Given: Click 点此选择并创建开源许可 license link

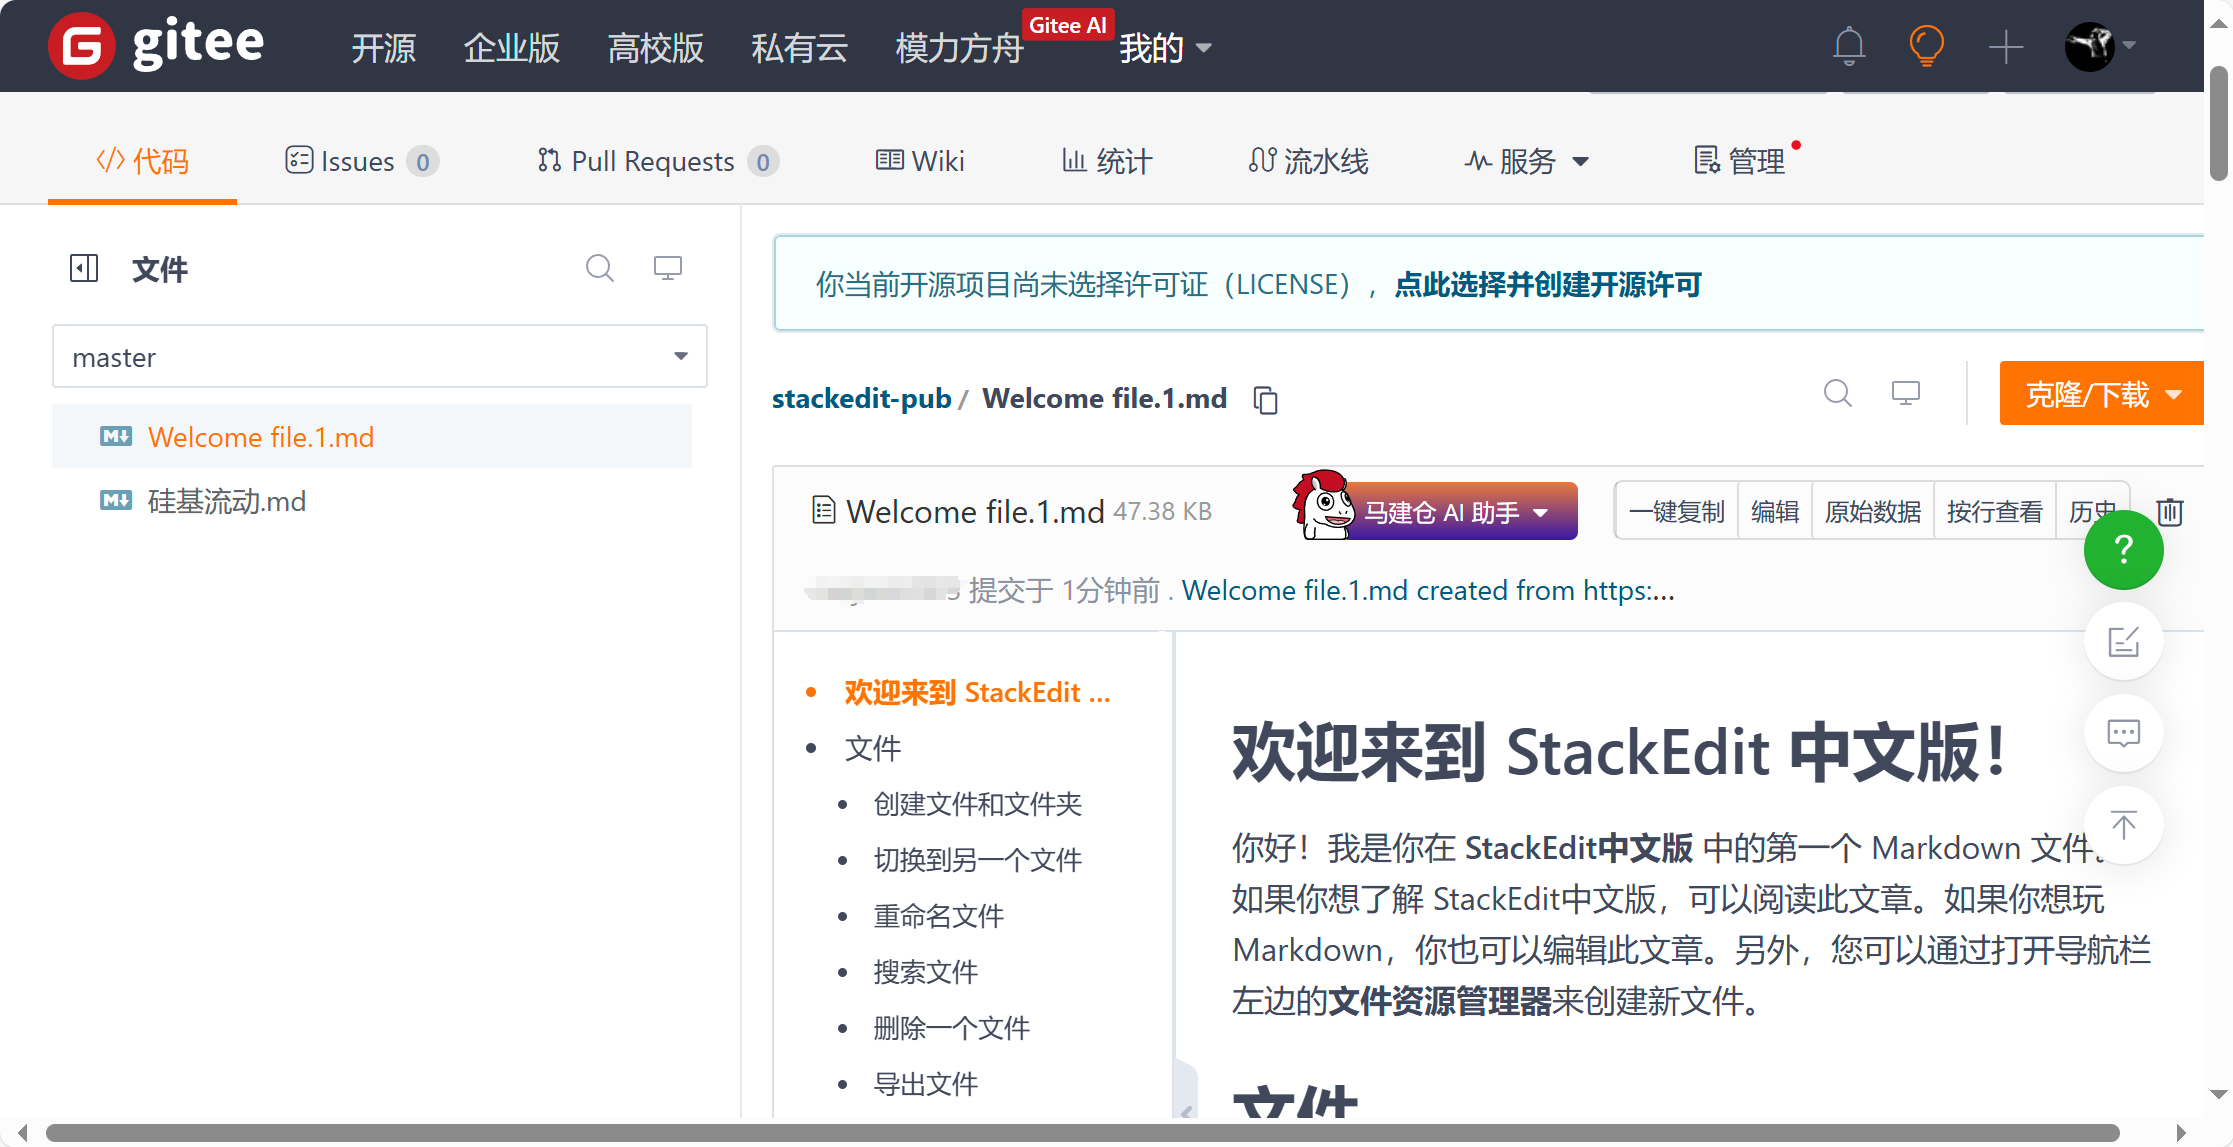Looking at the screenshot, I should pos(1546,284).
